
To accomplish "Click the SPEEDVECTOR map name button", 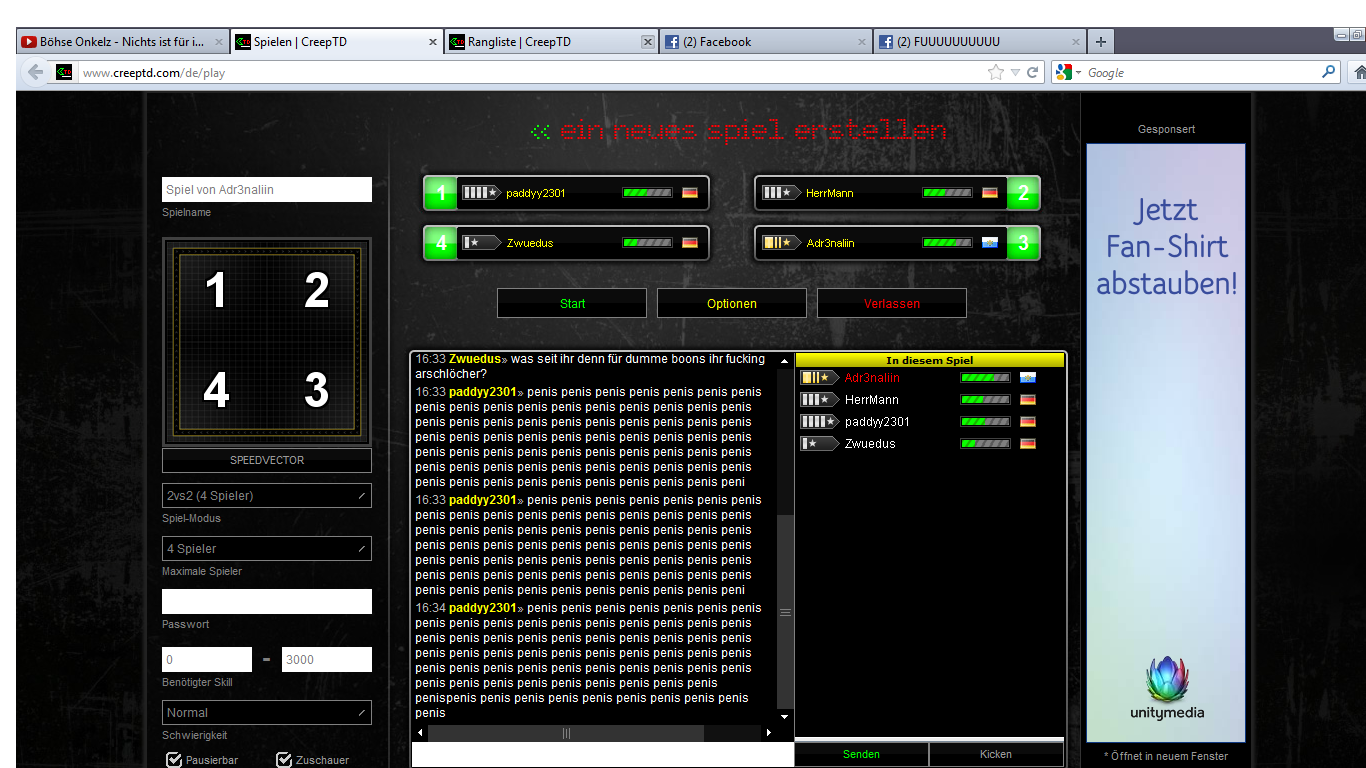I will pos(267,461).
